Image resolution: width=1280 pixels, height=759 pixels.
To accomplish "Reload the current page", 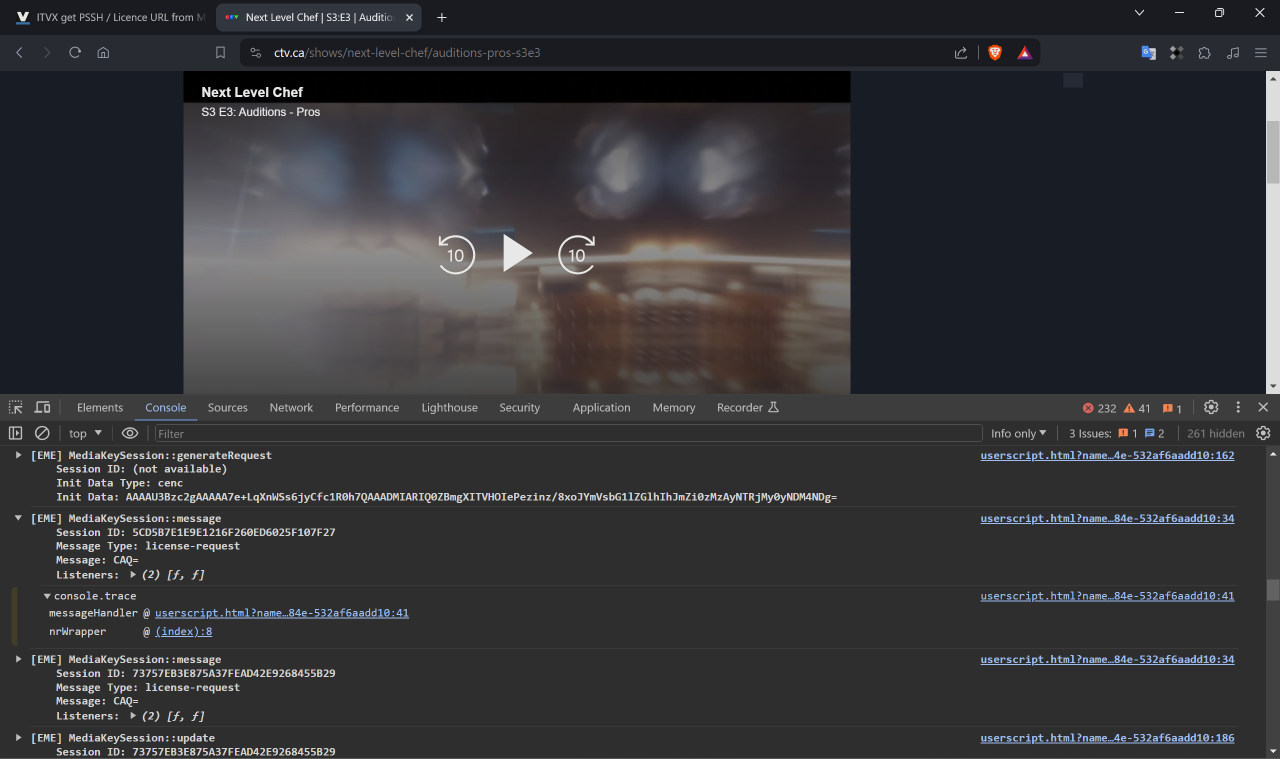I will [75, 53].
